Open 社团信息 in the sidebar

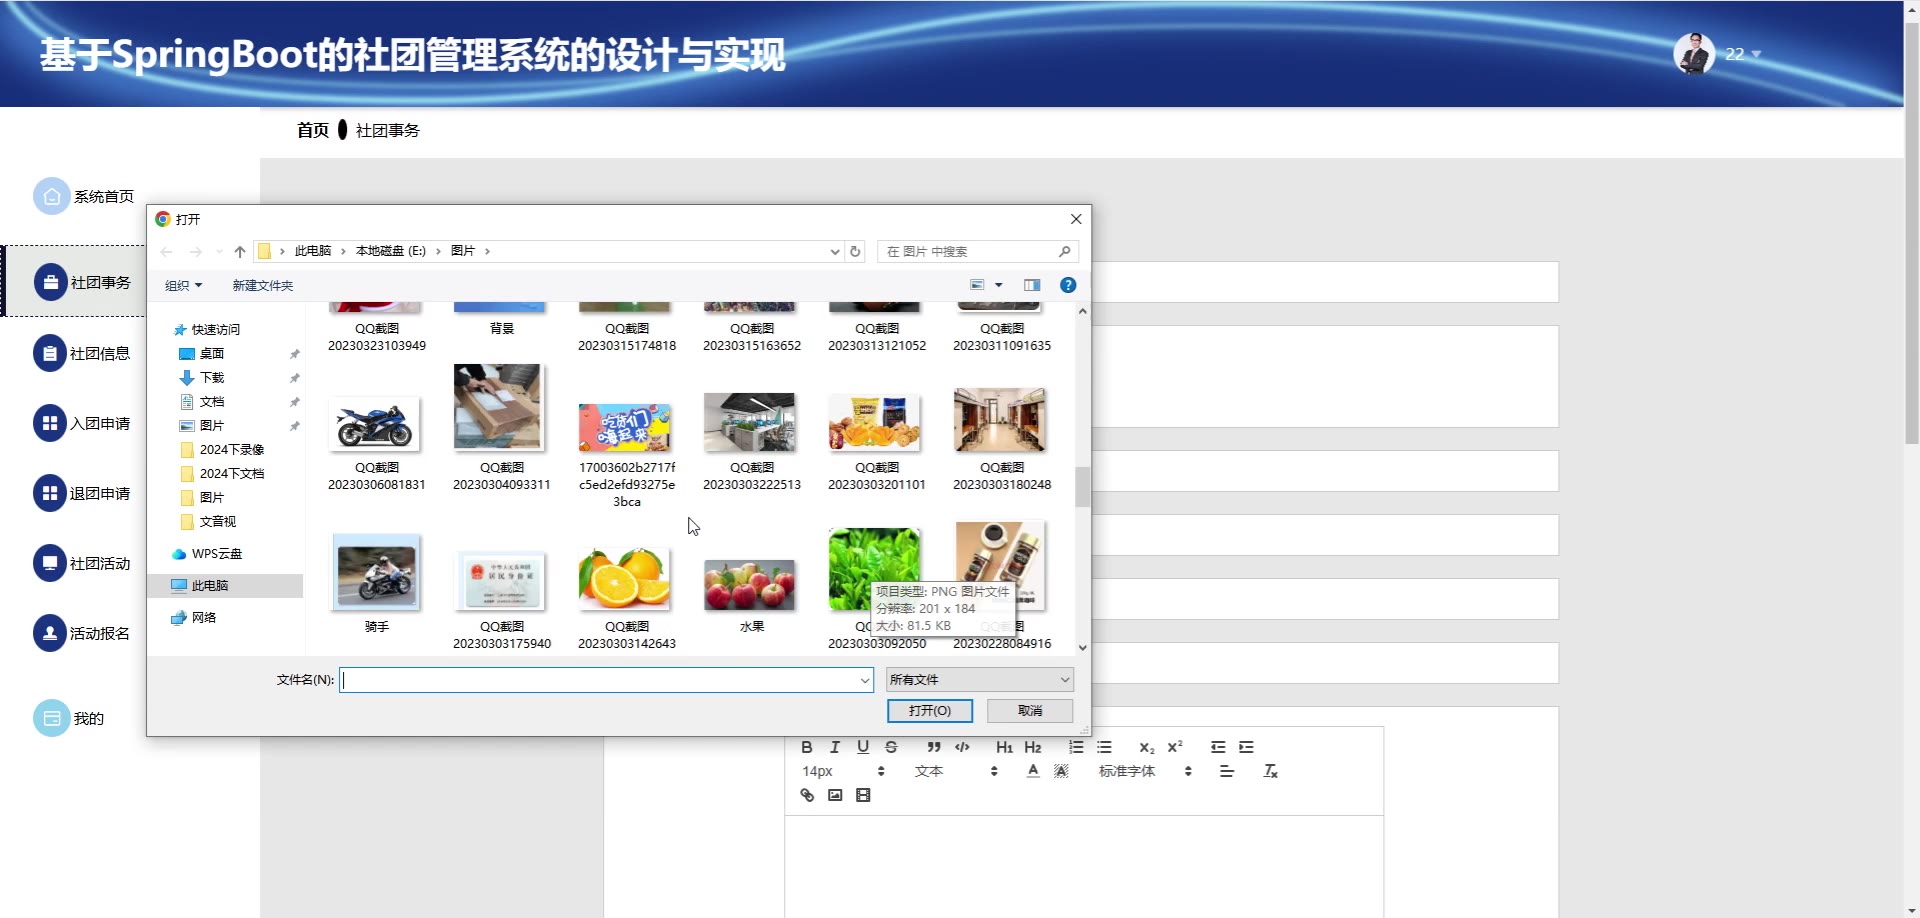tap(82, 353)
